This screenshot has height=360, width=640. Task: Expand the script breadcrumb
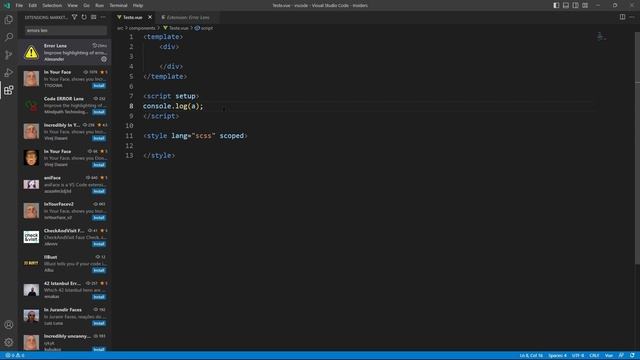point(204,28)
